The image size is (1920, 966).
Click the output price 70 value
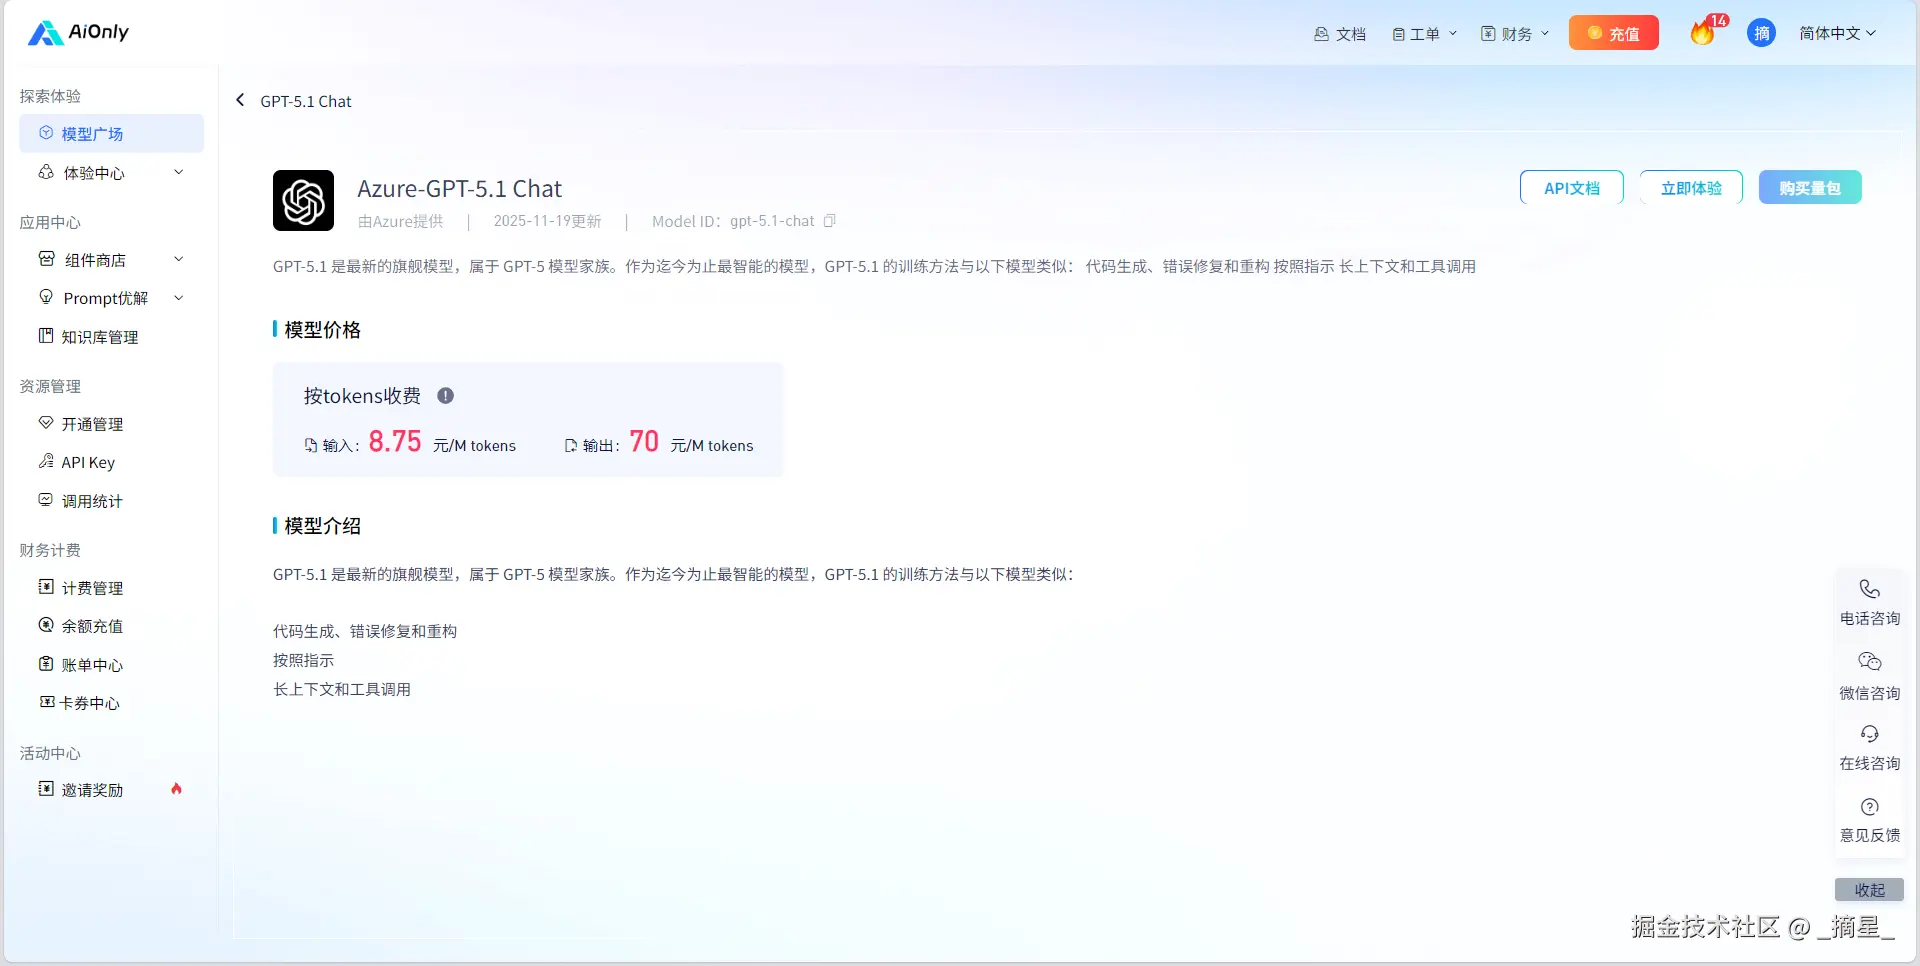[x=644, y=441]
